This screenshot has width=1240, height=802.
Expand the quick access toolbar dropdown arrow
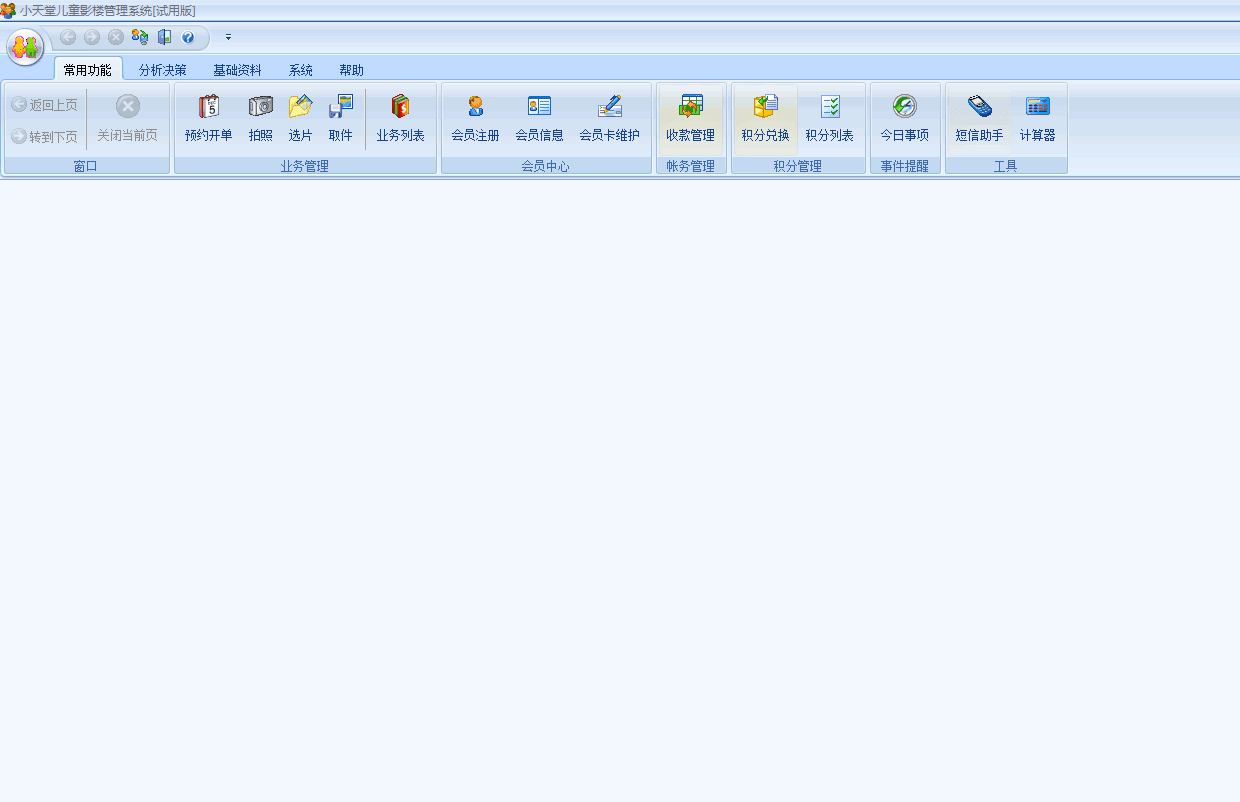[228, 37]
